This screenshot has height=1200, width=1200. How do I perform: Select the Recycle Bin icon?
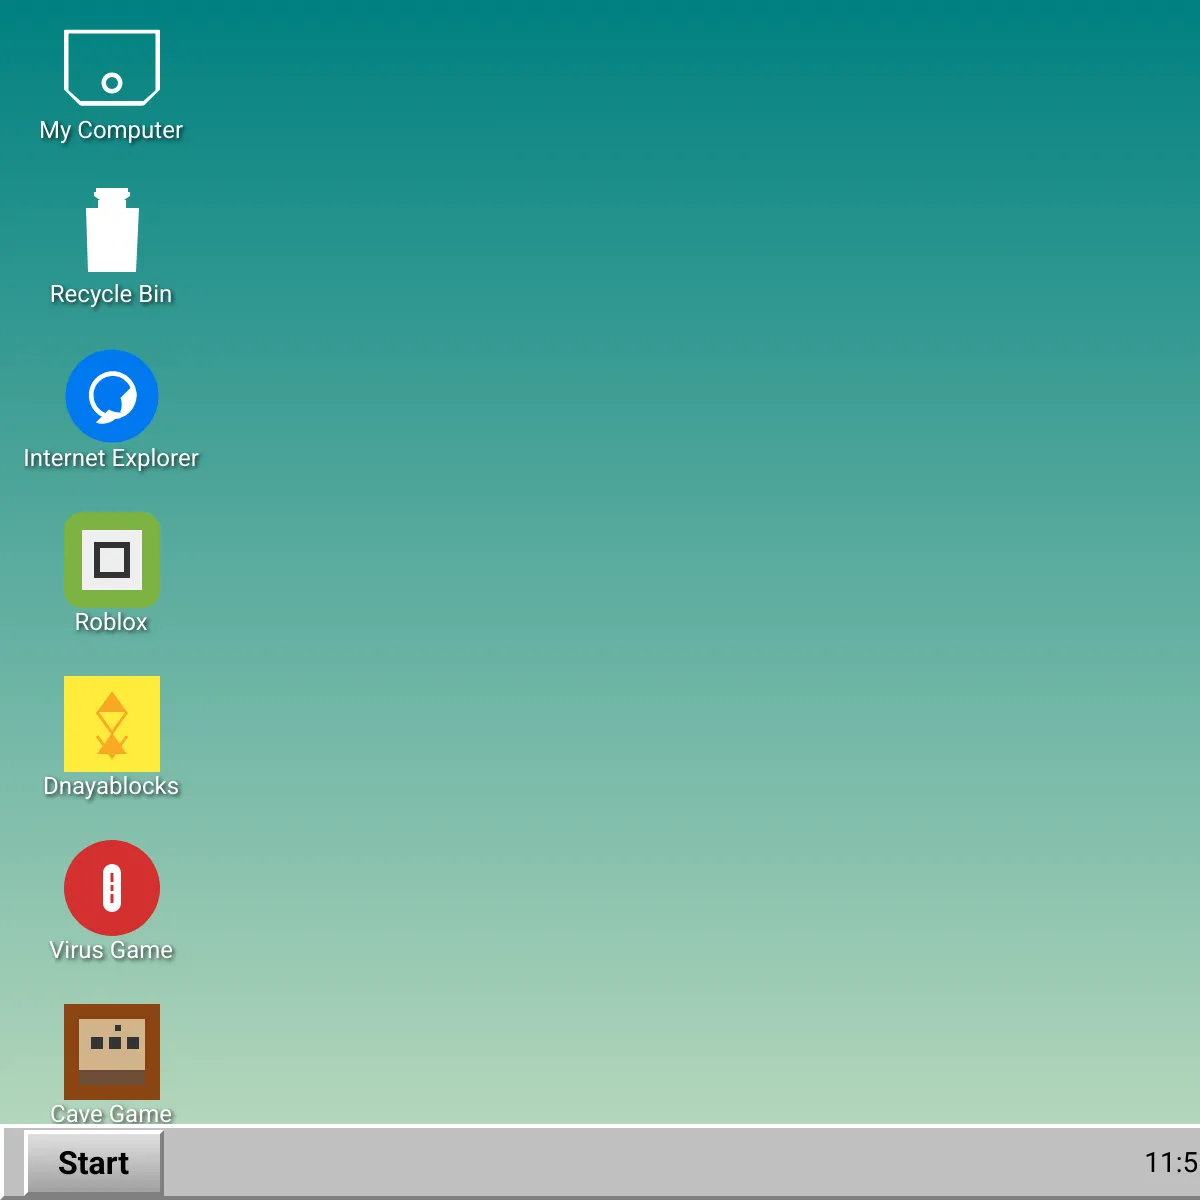112,230
